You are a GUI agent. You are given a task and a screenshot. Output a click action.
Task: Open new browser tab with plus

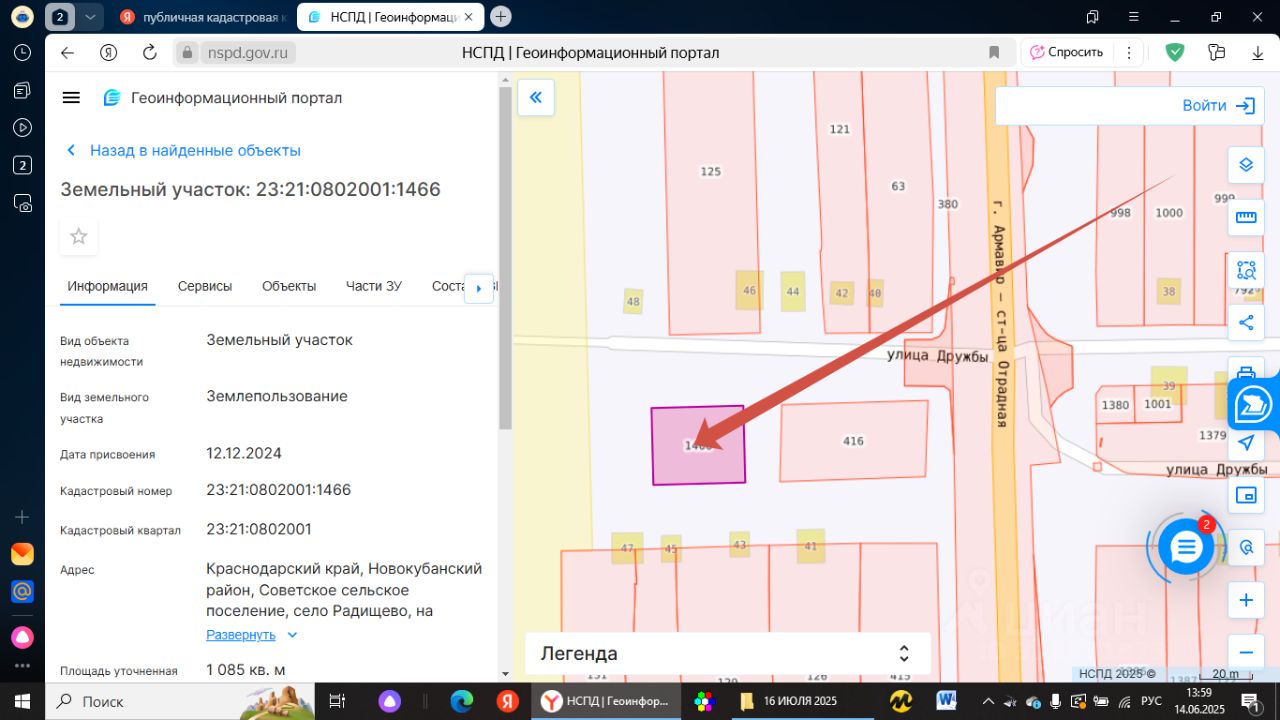[501, 16]
